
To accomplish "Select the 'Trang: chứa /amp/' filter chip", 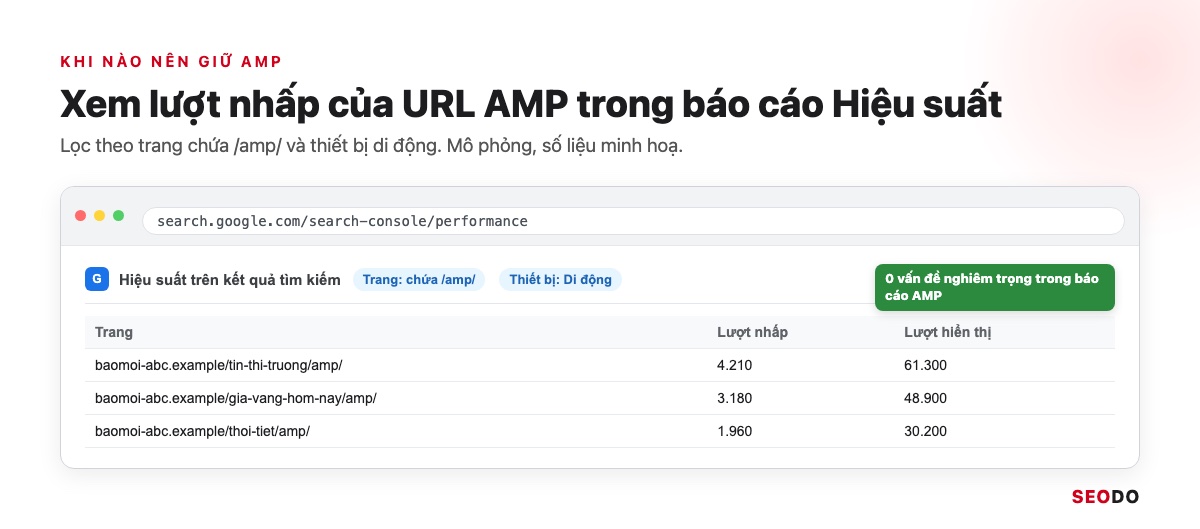I will pyautogui.click(x=419, y=280).
